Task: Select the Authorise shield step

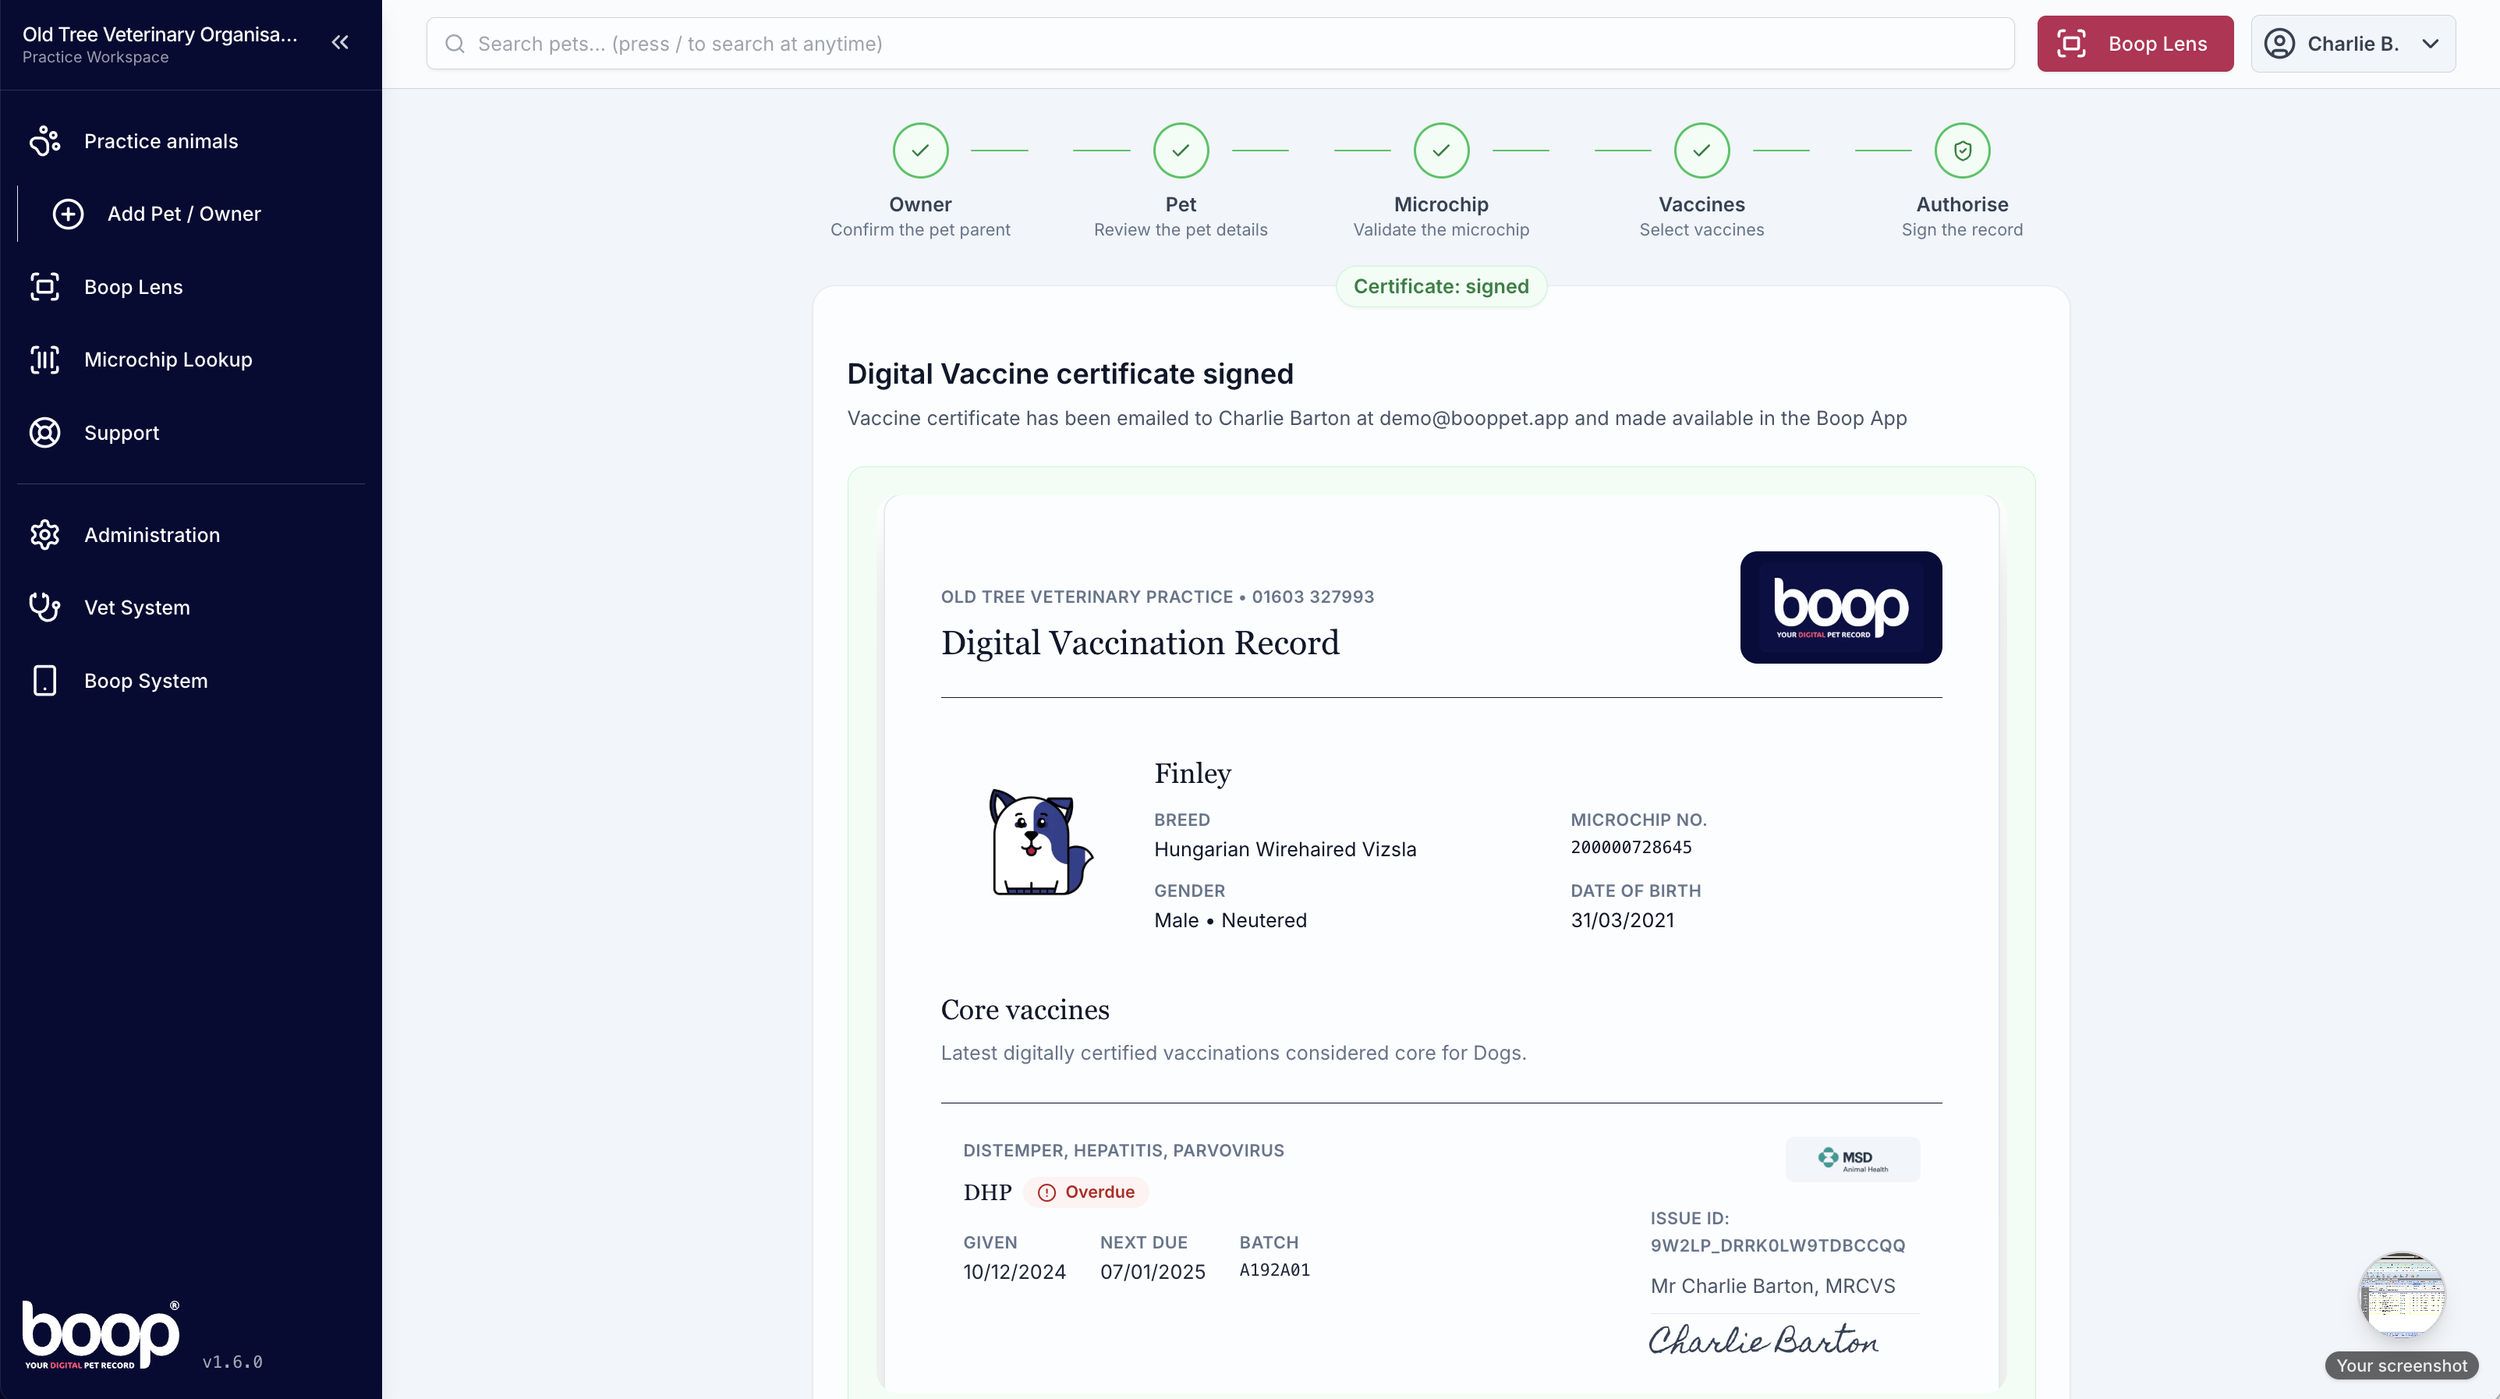Action: (1962, 151)
